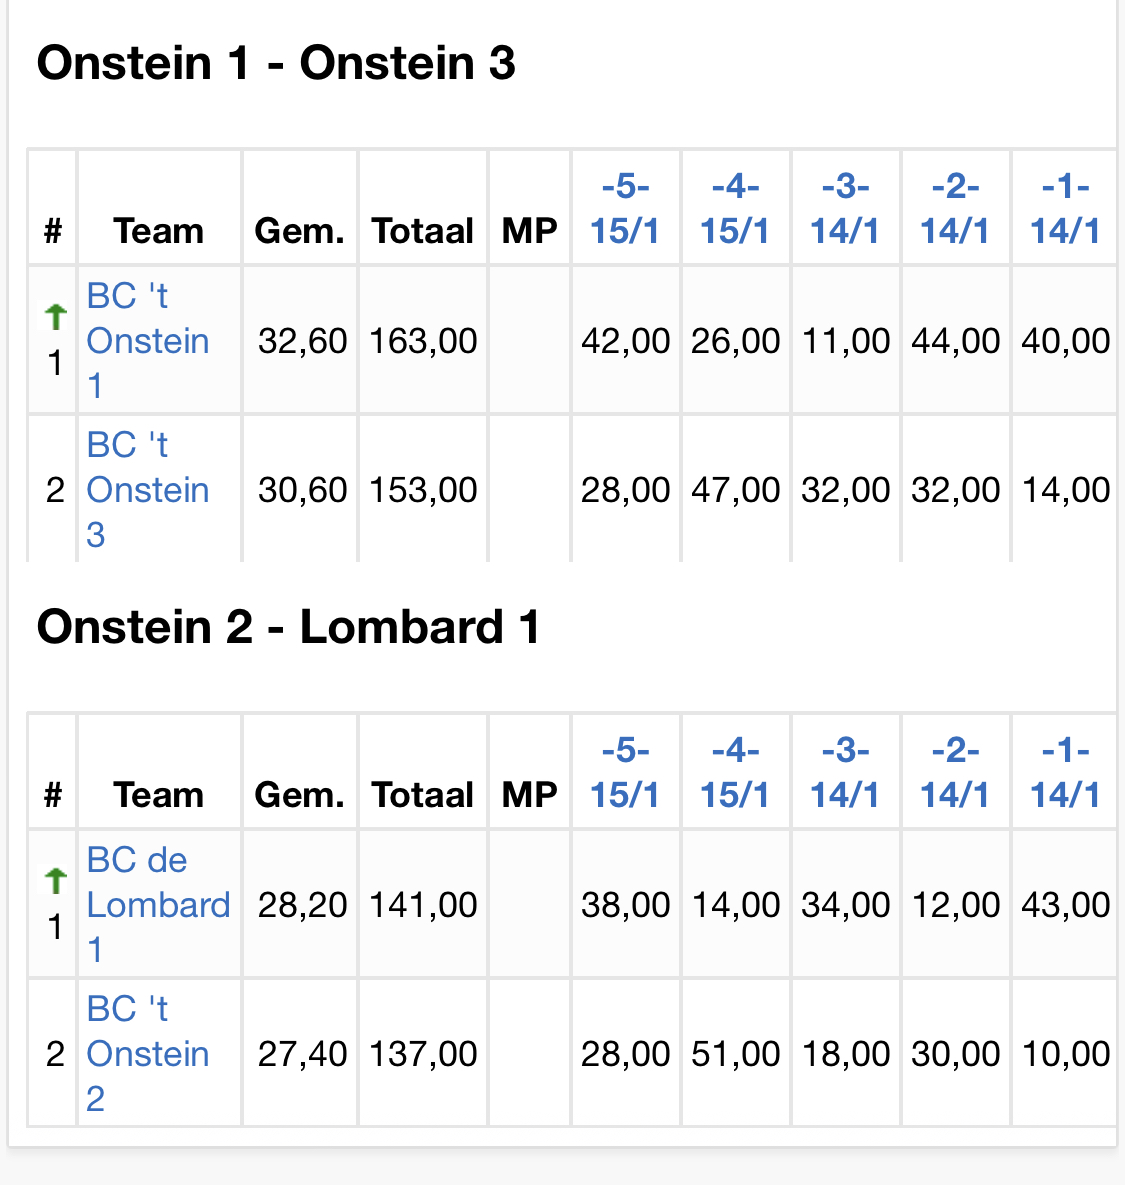Image resolution: width=1125 pixels, height=1185 pixels.
Task: Open round -5- 15/1 in the Onstein 1 - Onstein 3 table
Action: coord(625,209)
